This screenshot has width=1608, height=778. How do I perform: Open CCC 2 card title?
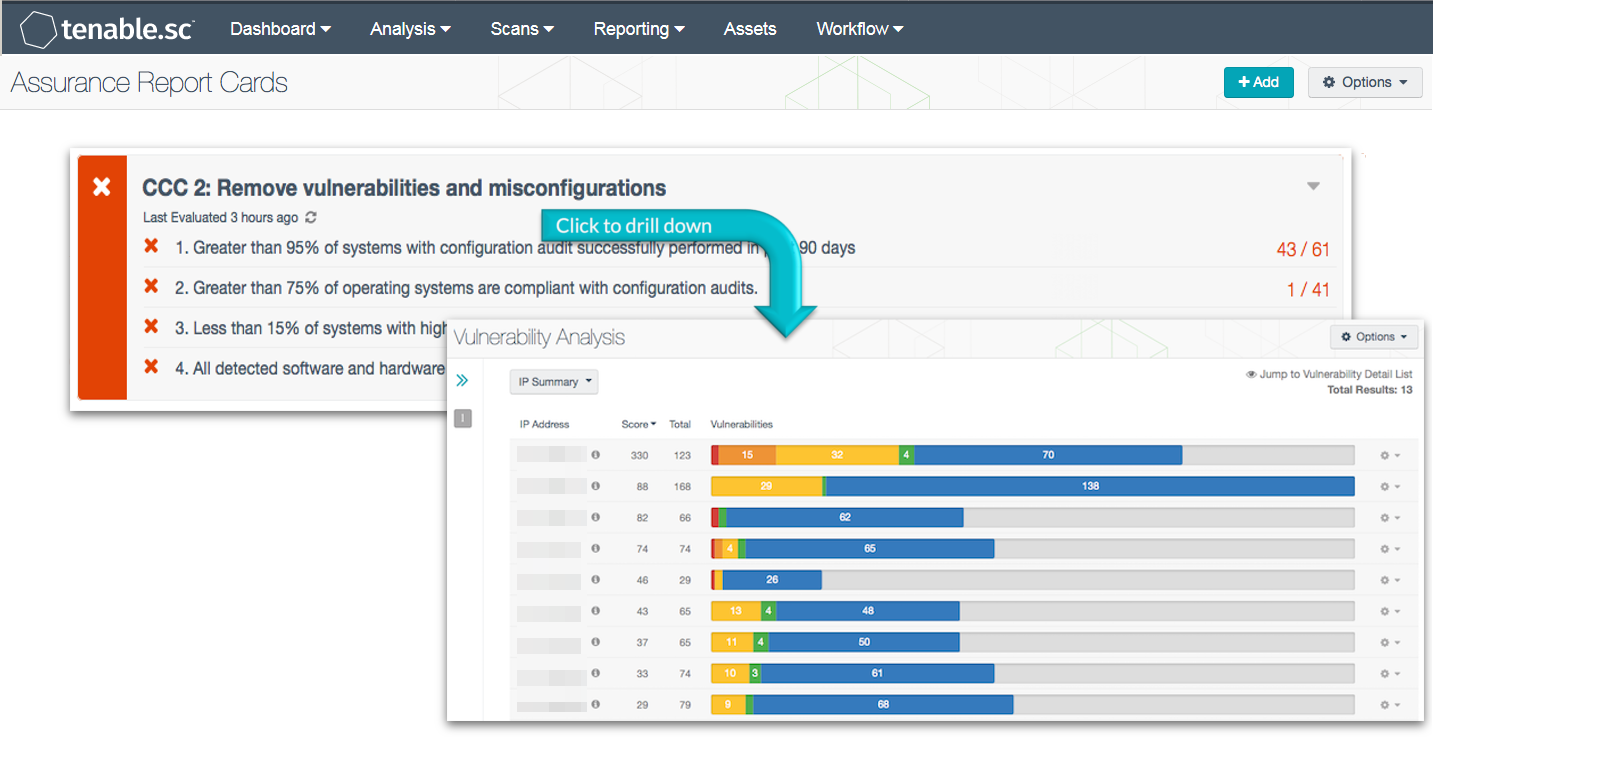(x=404, y=188)
